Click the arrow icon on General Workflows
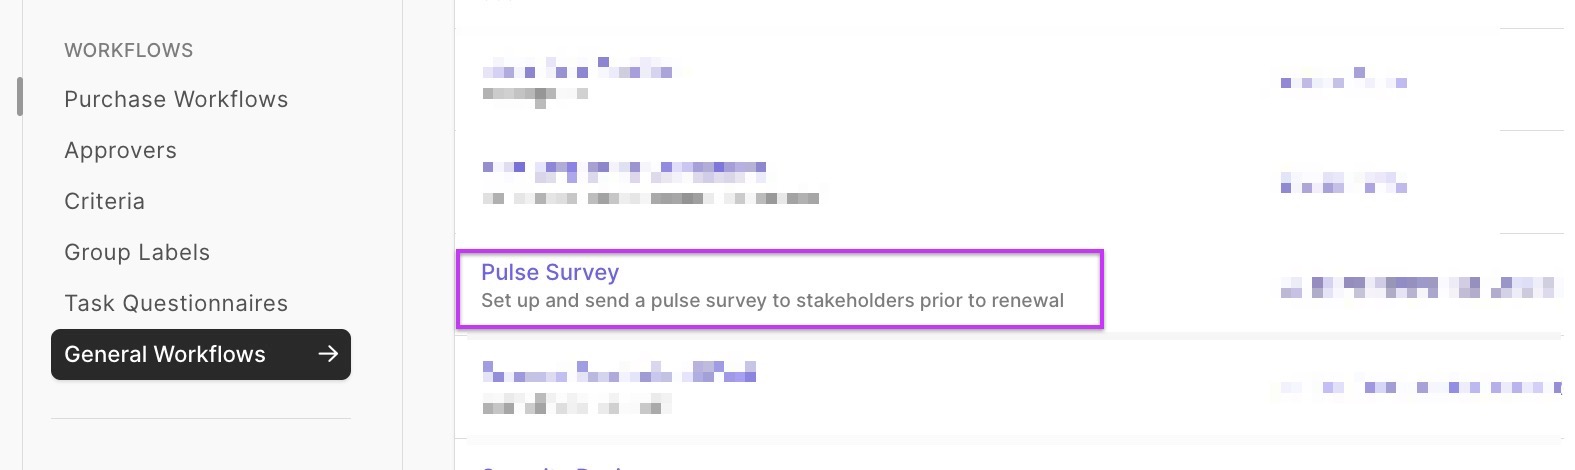Image resolution: width=1575 pixels, height=470 pixels. tap(328, 354)
